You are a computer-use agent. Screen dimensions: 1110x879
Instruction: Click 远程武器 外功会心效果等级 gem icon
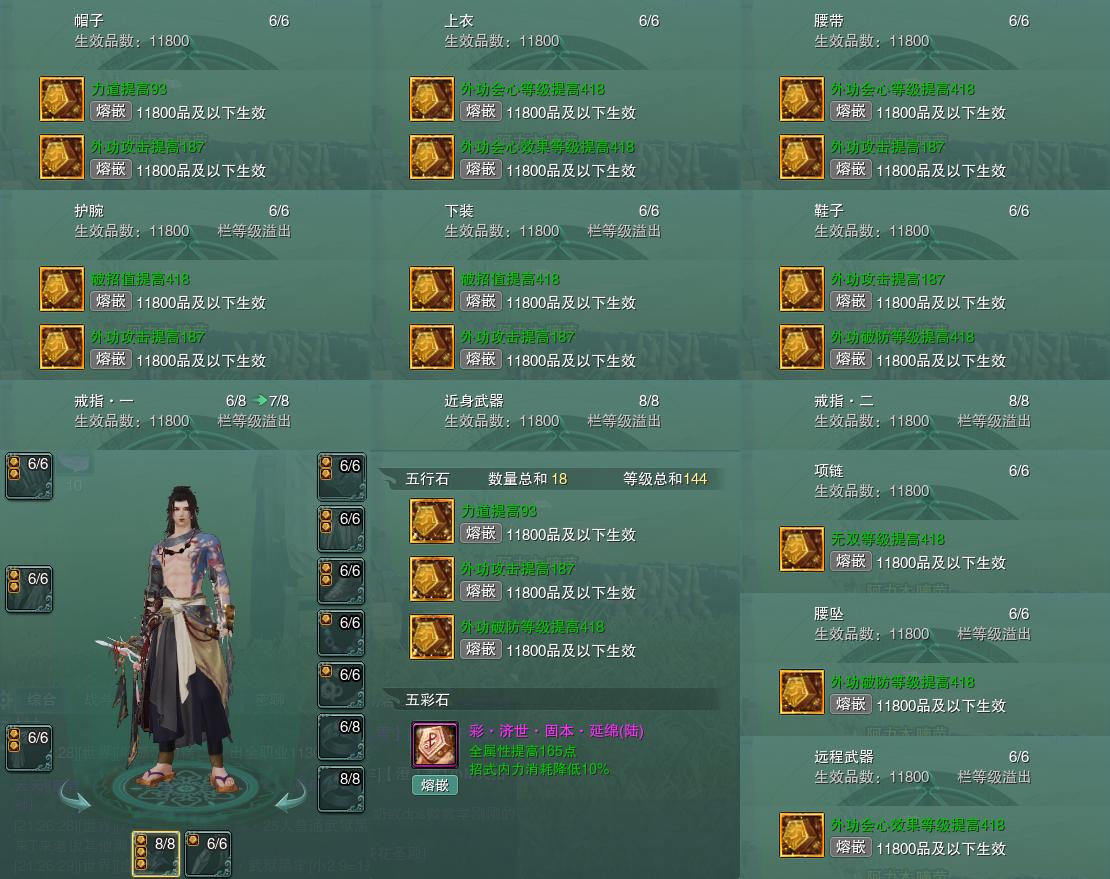(802, 834)
